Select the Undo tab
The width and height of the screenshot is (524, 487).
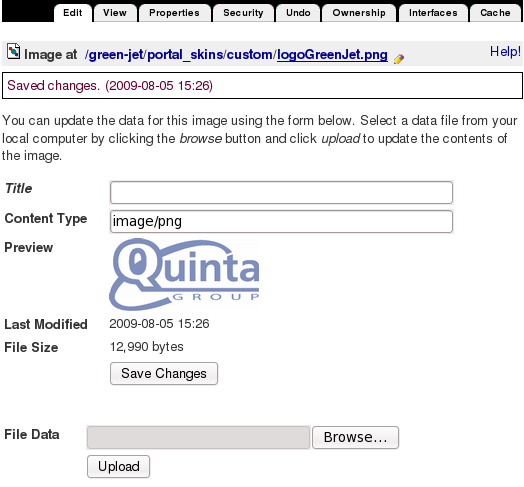(298, 13)
